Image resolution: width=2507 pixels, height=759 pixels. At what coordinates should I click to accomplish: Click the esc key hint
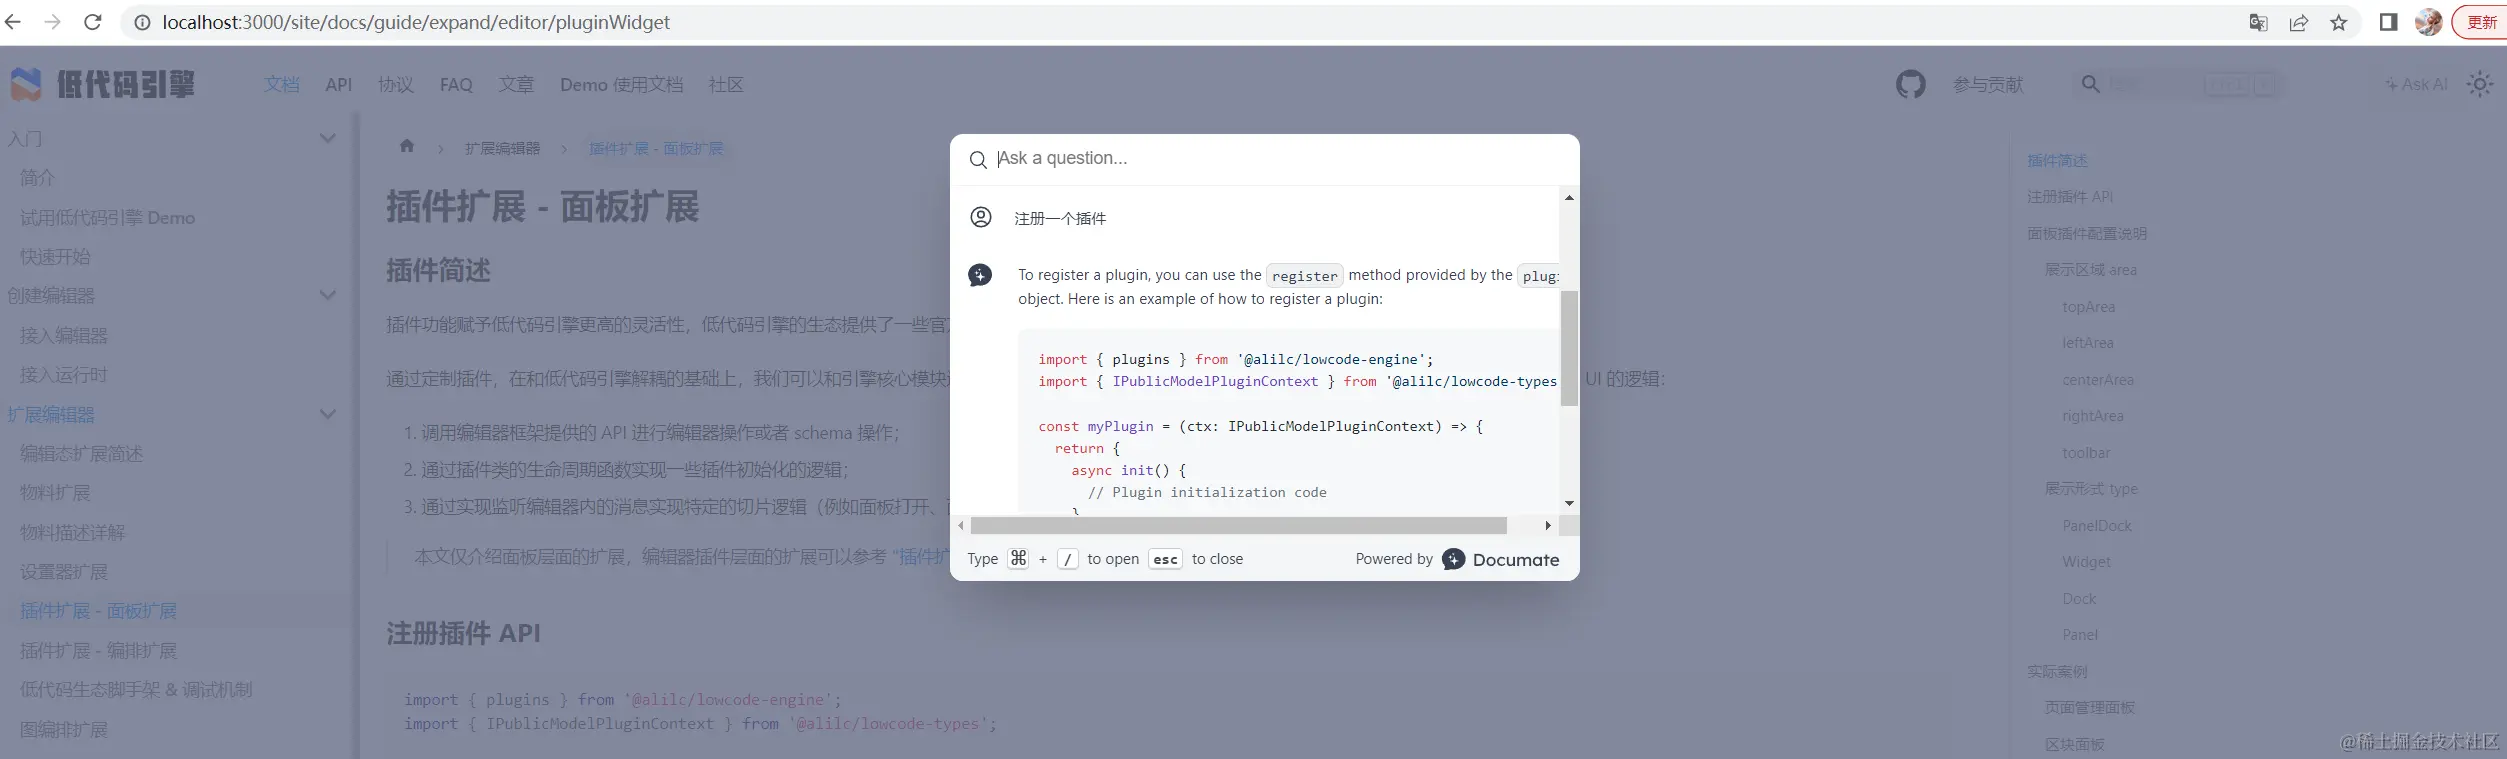coord(1165,559)
